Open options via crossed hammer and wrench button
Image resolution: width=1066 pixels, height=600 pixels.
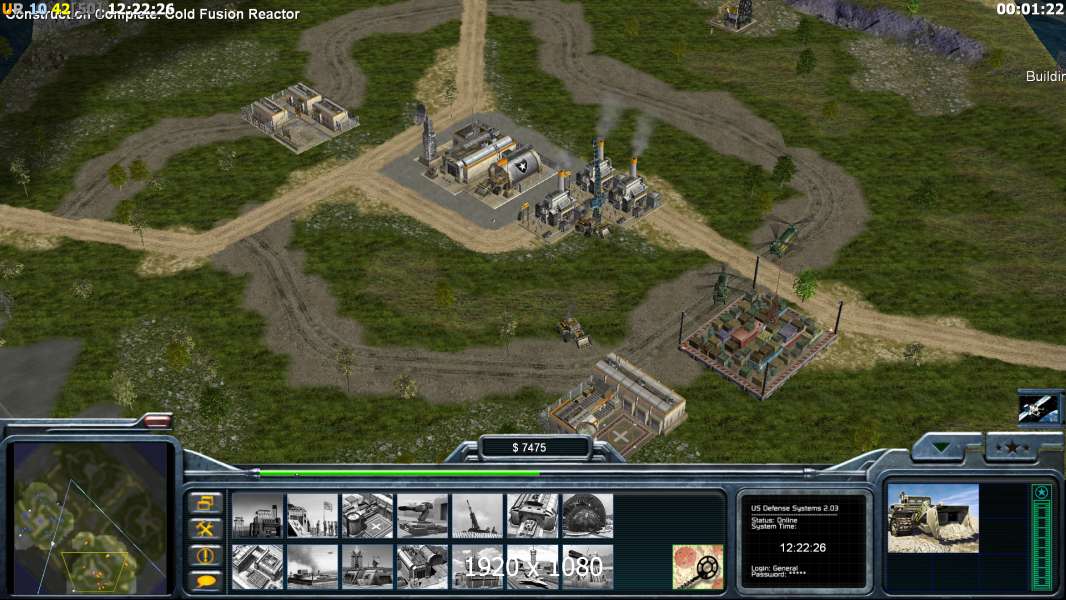[x=205, y=529]
